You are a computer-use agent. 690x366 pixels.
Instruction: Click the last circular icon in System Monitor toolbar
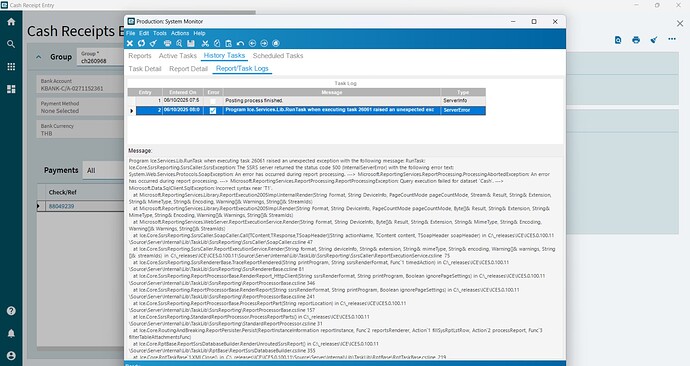[276, 43]
